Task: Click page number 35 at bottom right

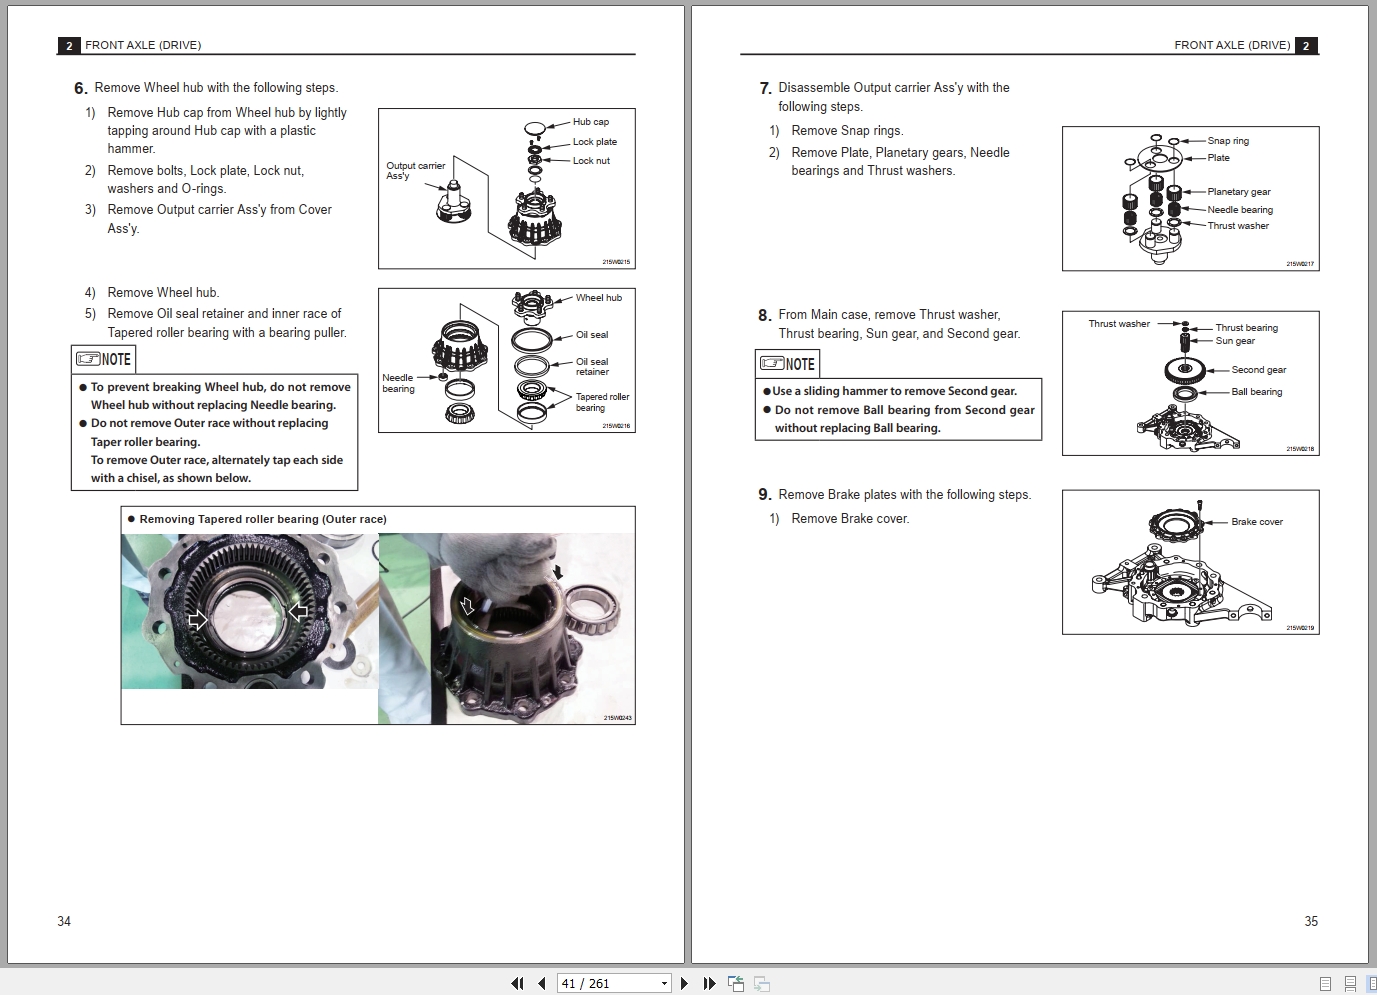Action: (x=1311, y=921)
